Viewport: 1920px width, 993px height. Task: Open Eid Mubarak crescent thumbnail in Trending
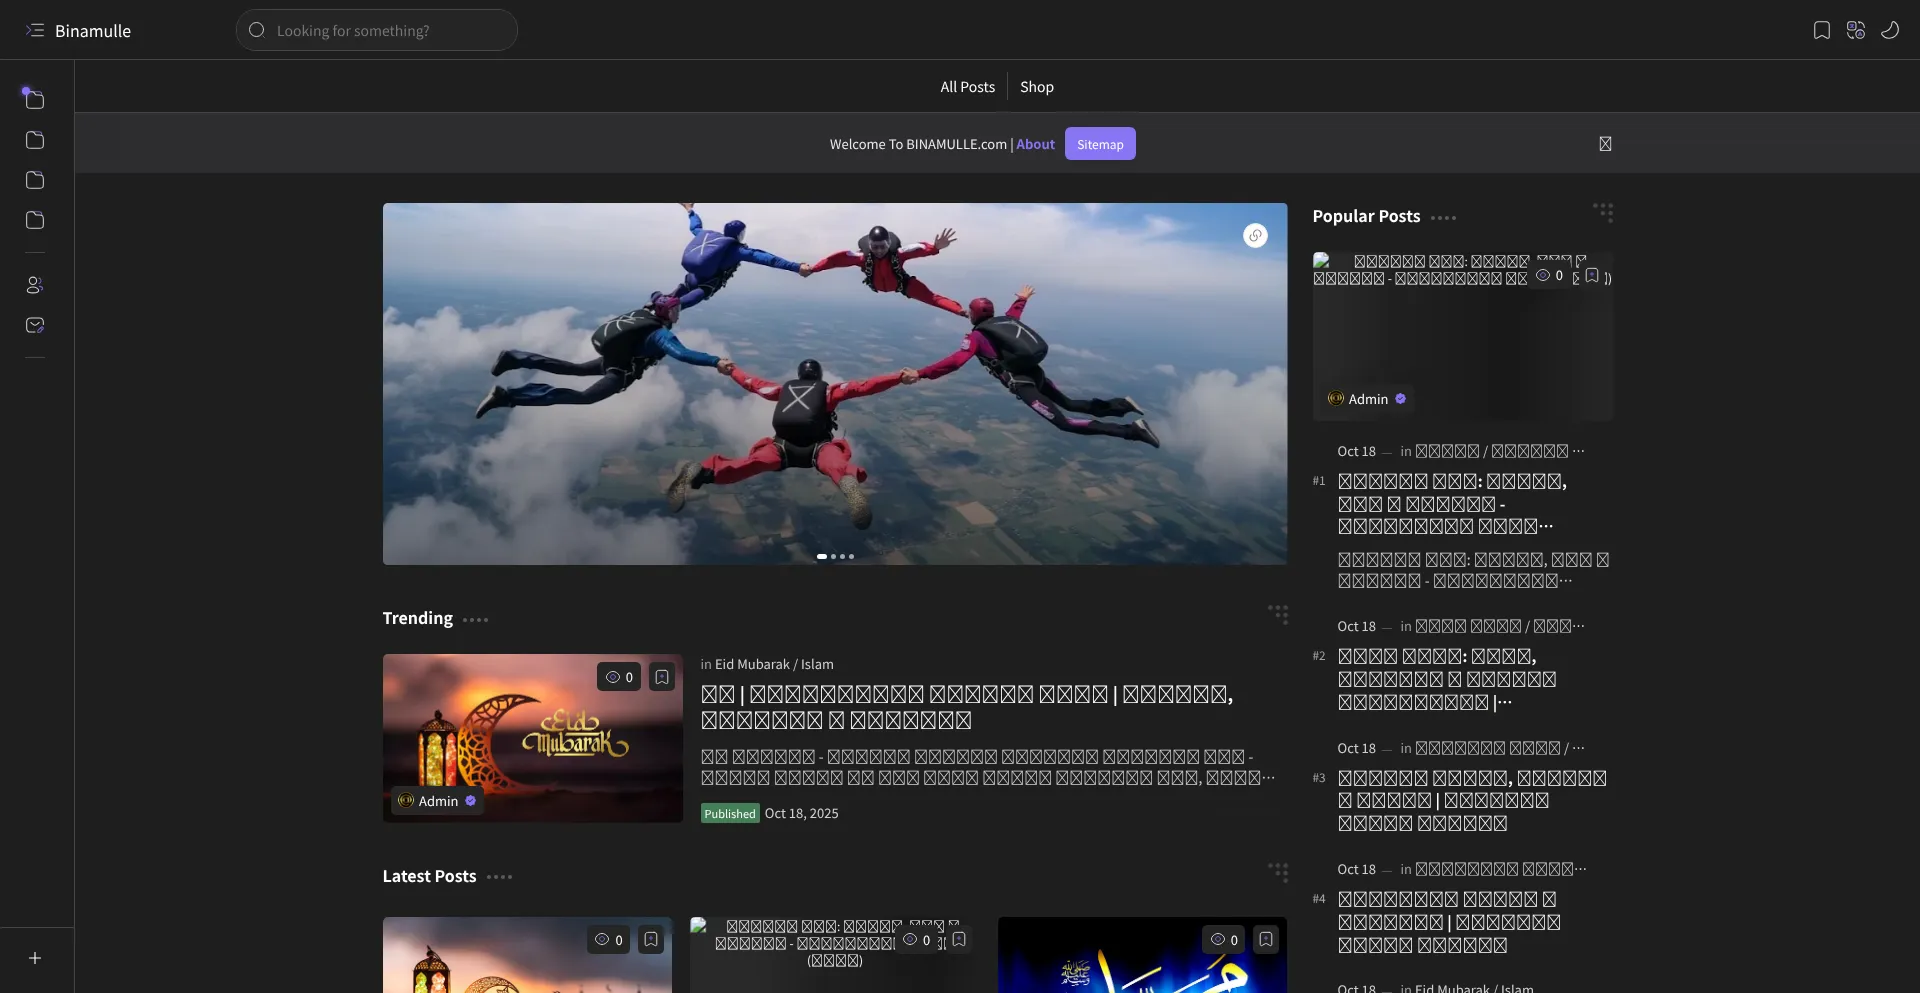click(533, 738)
